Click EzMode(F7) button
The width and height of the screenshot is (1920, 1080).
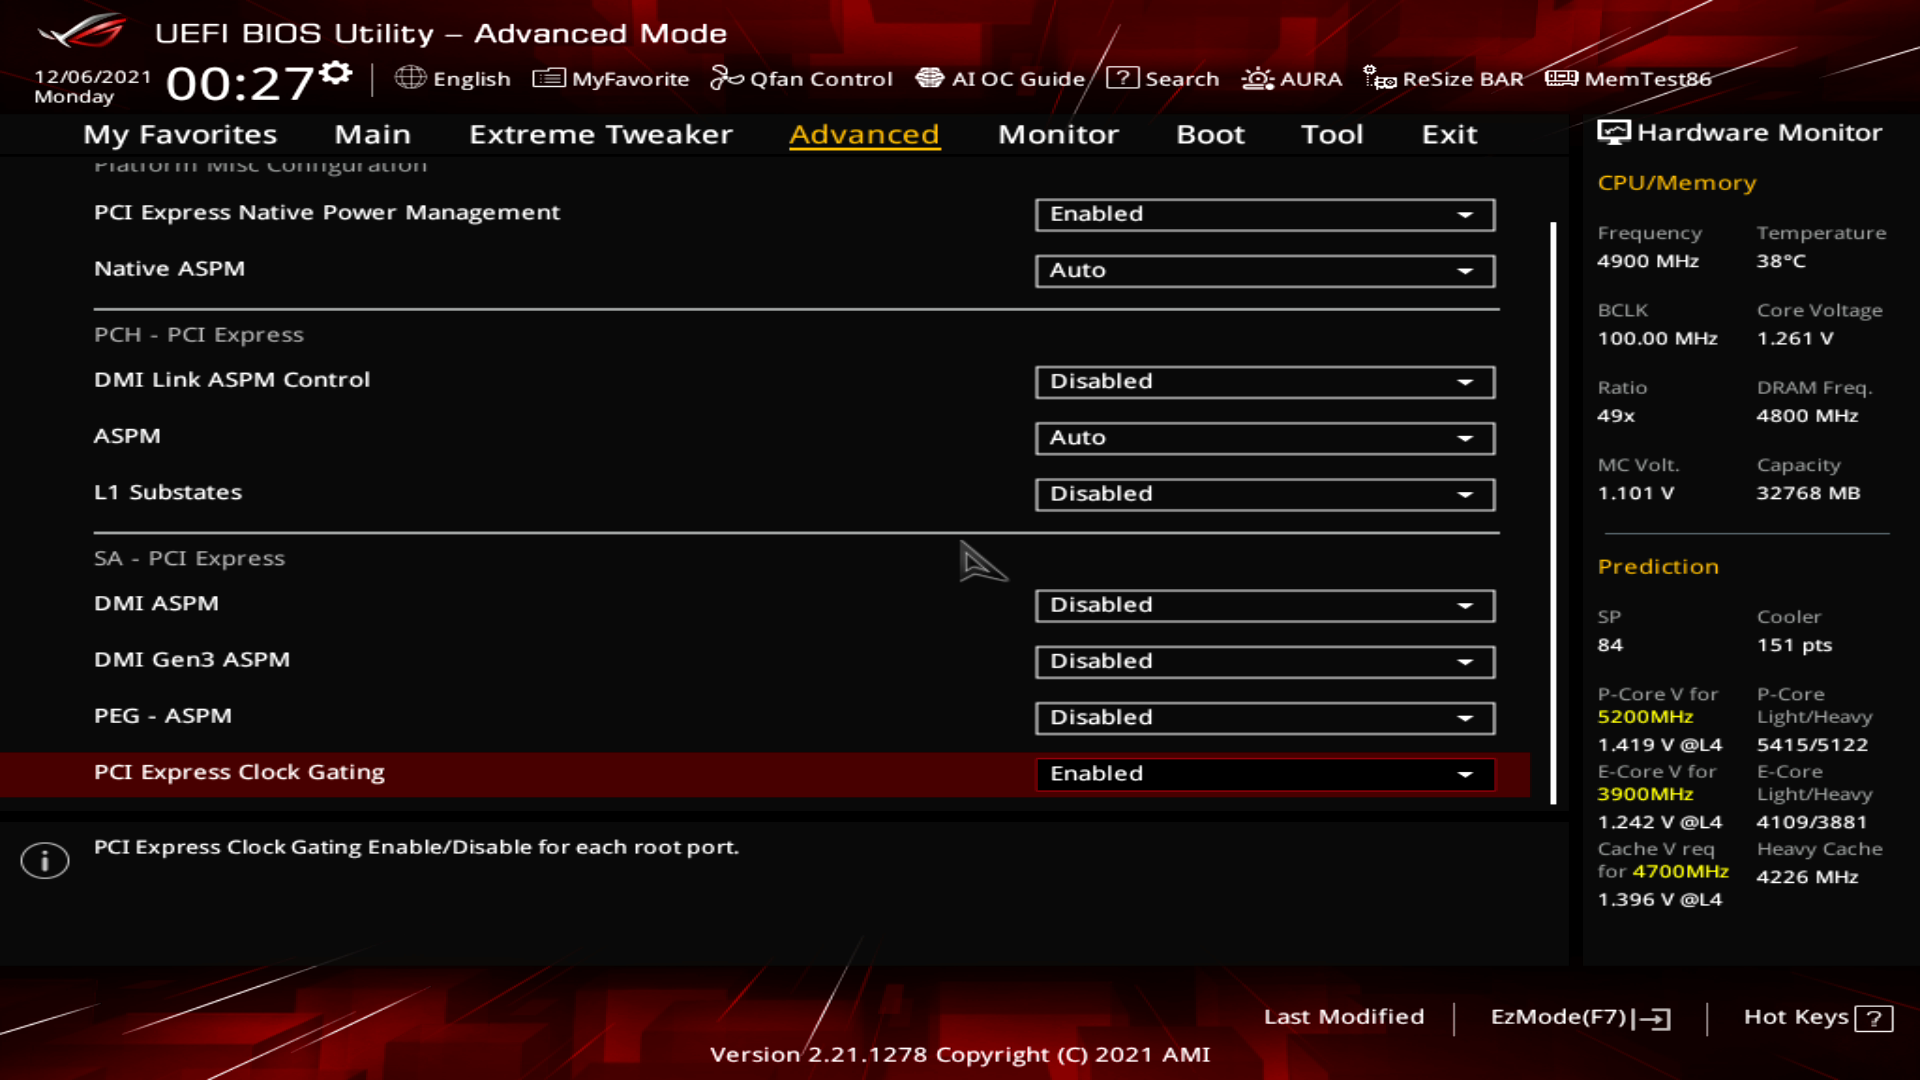tap(1580, 1017)
